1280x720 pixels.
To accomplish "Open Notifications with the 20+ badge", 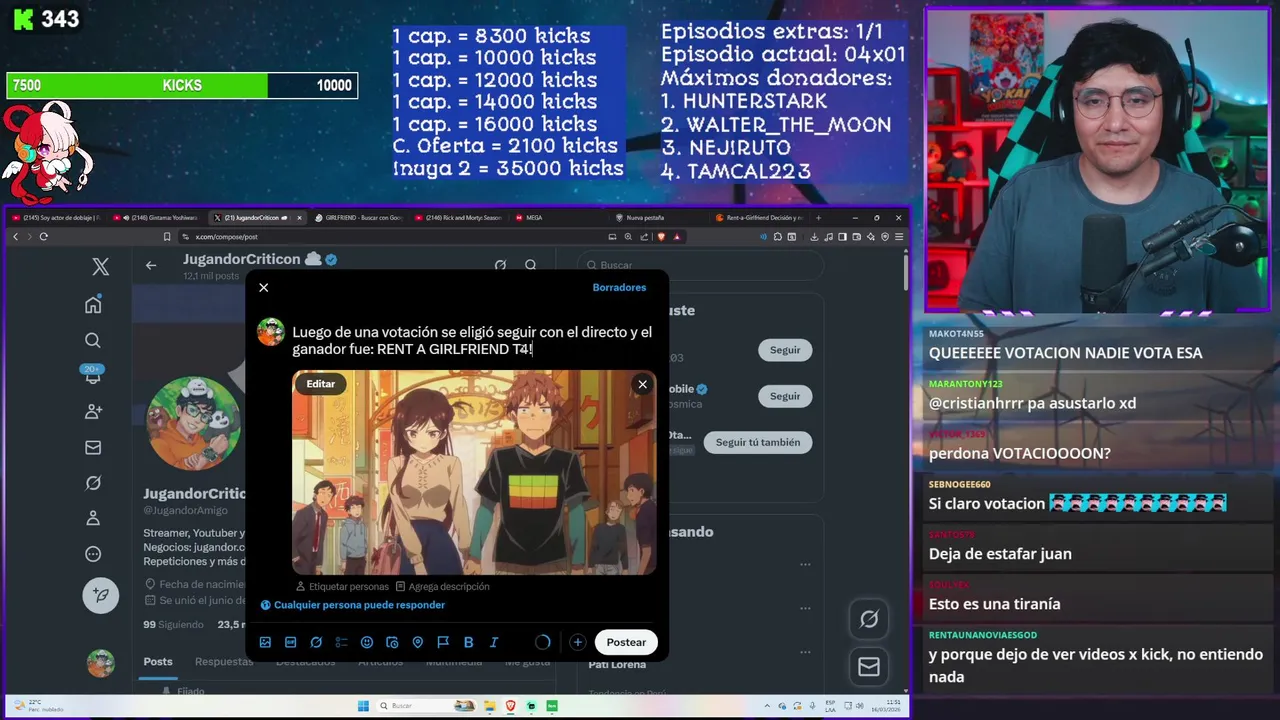I will tap(93, 375).
